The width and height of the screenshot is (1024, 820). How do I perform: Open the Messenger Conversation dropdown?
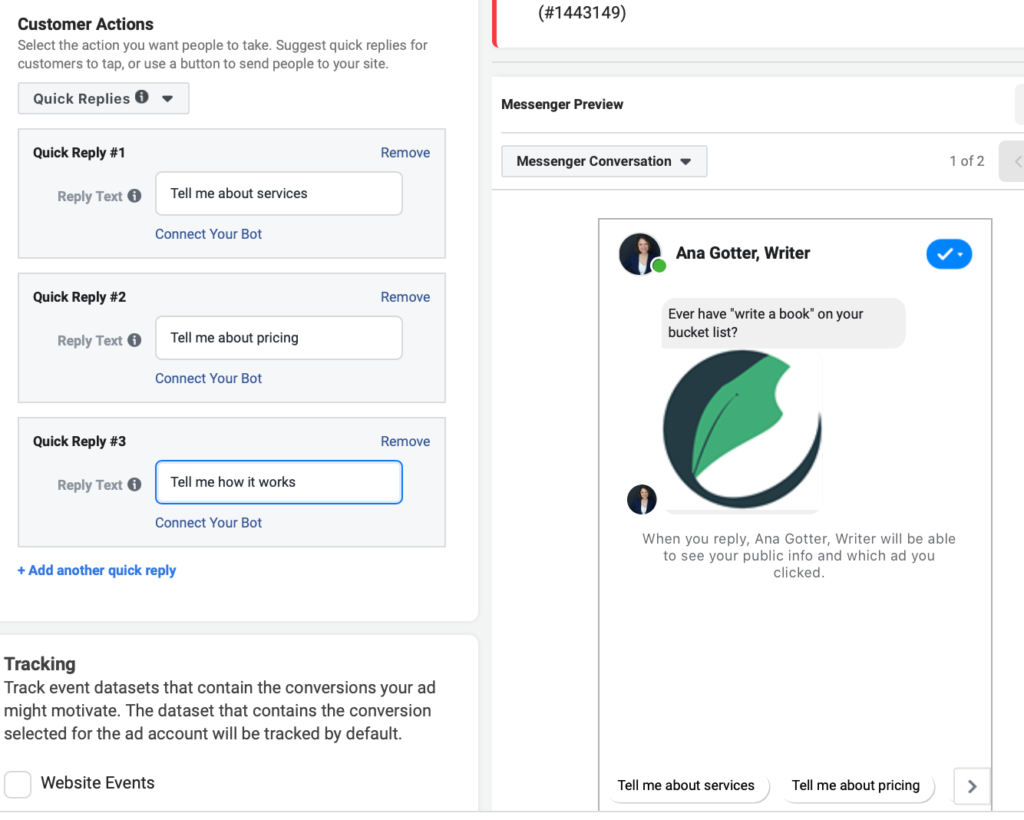click(604, 160)
